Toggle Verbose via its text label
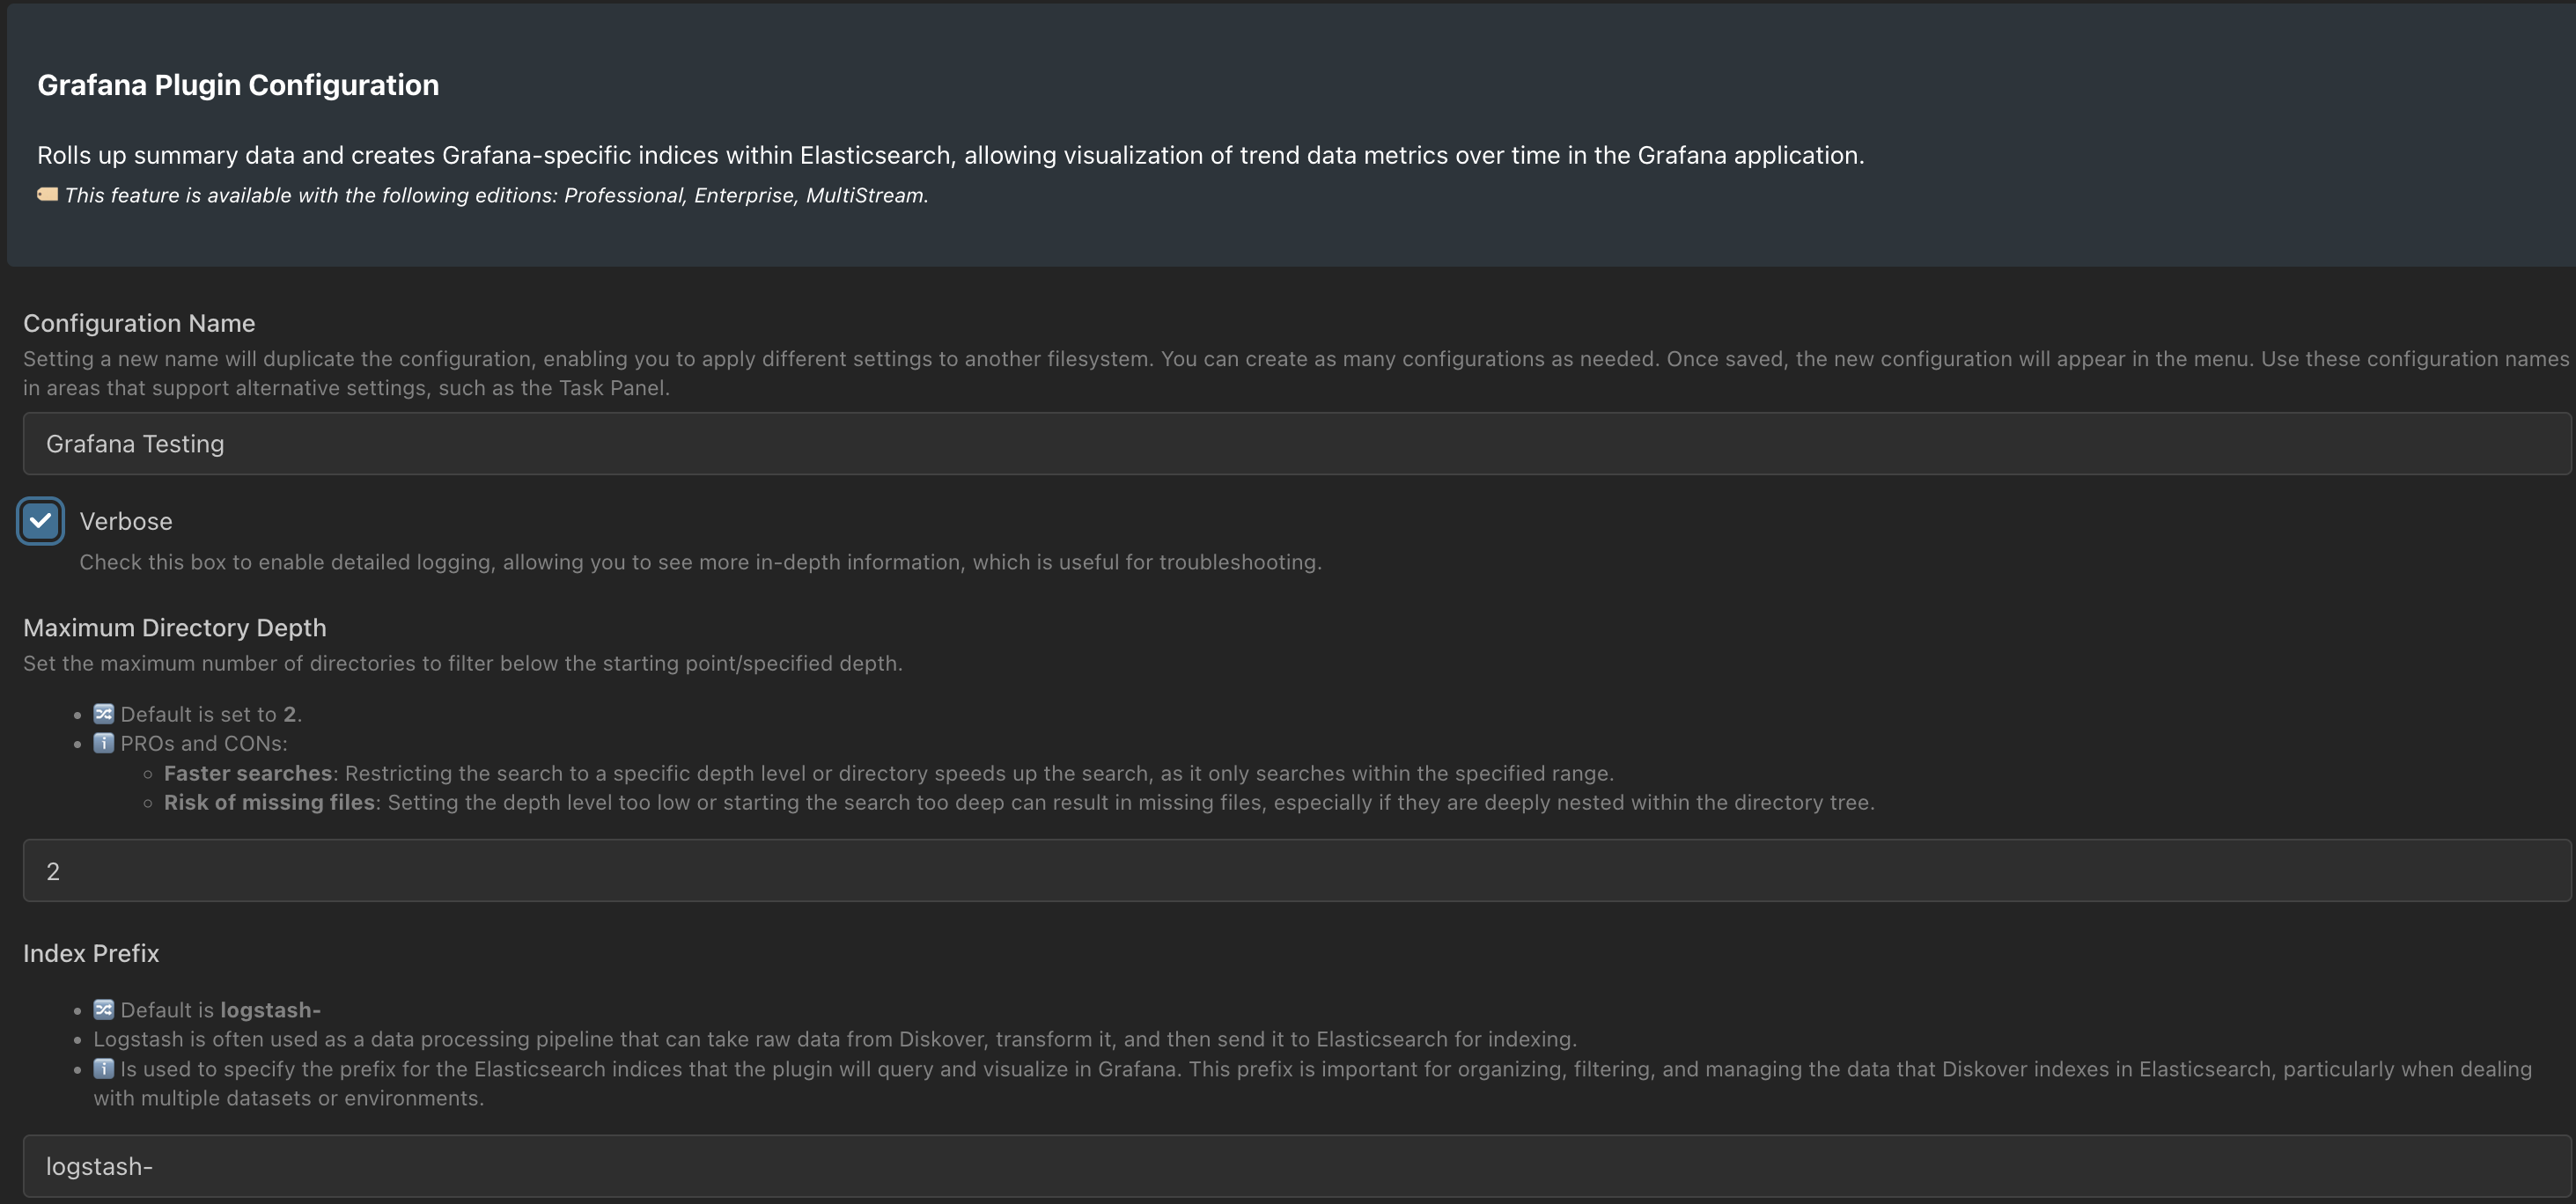 (x=126, y=522)
